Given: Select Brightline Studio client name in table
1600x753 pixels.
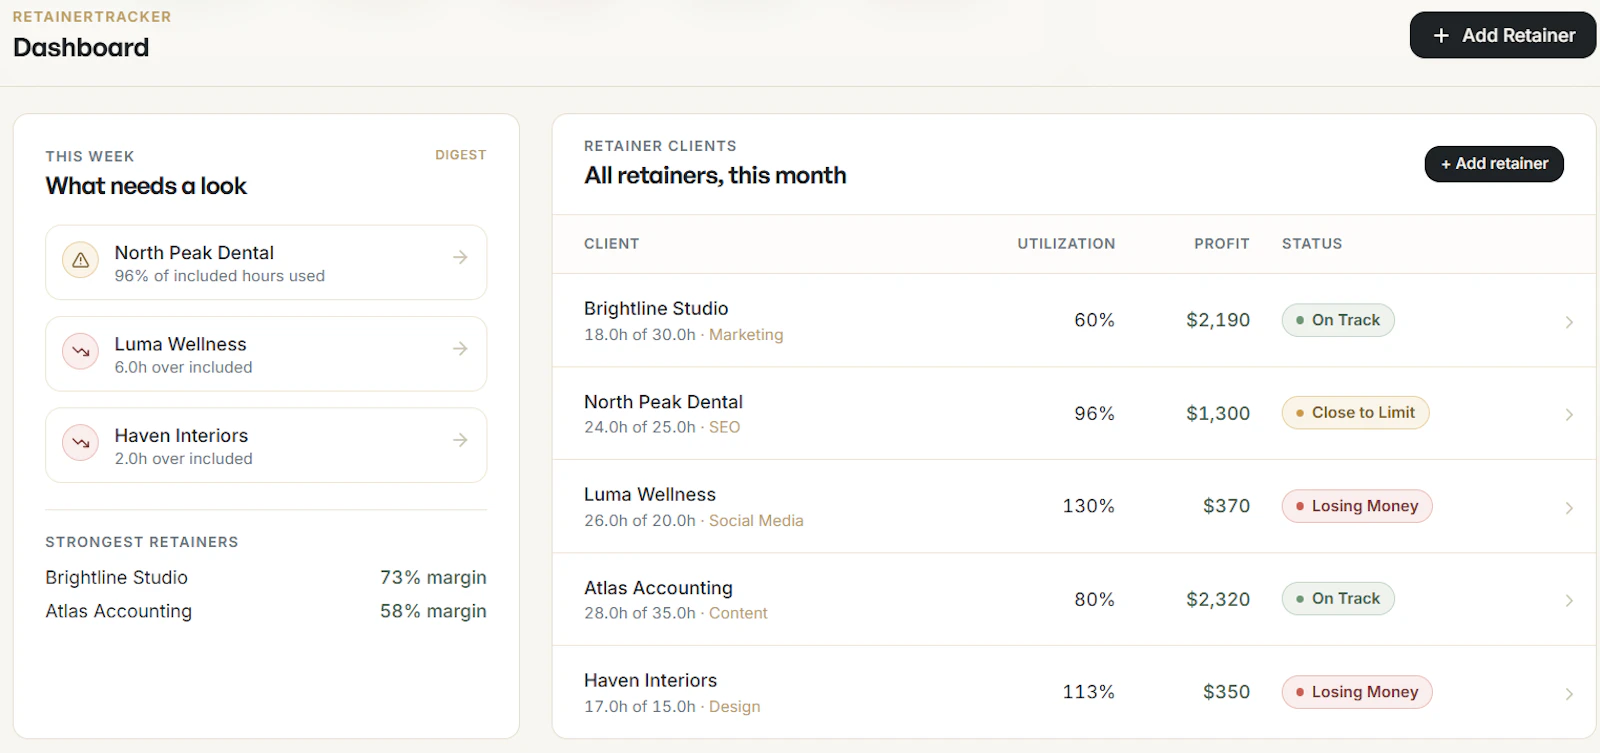Looking at the screenshot, I should 656,309.
